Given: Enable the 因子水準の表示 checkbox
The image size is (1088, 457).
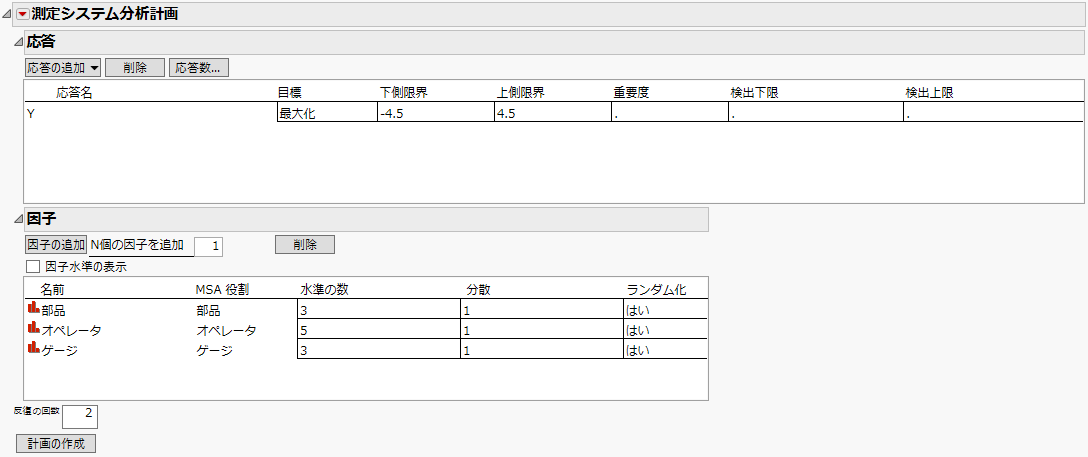Looking at the screenshot, I should tap(32, 266).
